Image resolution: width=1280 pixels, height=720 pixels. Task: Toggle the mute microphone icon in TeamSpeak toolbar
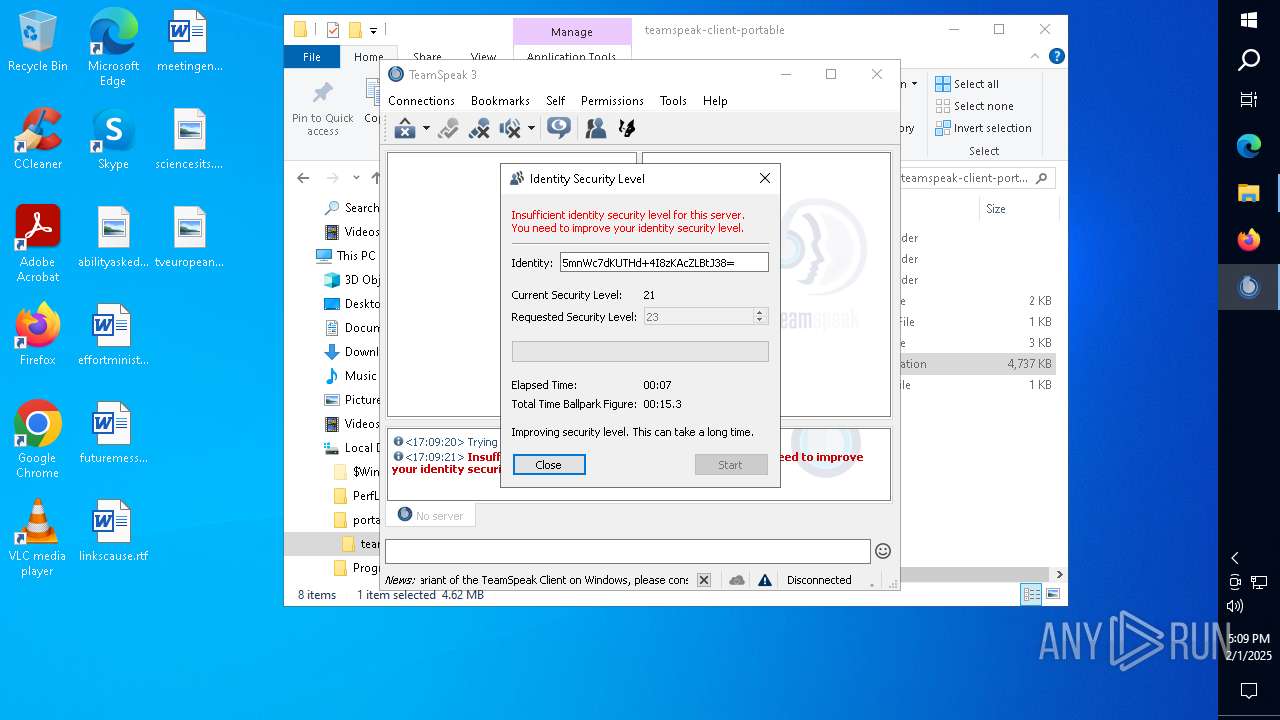(x=479, y=128)
